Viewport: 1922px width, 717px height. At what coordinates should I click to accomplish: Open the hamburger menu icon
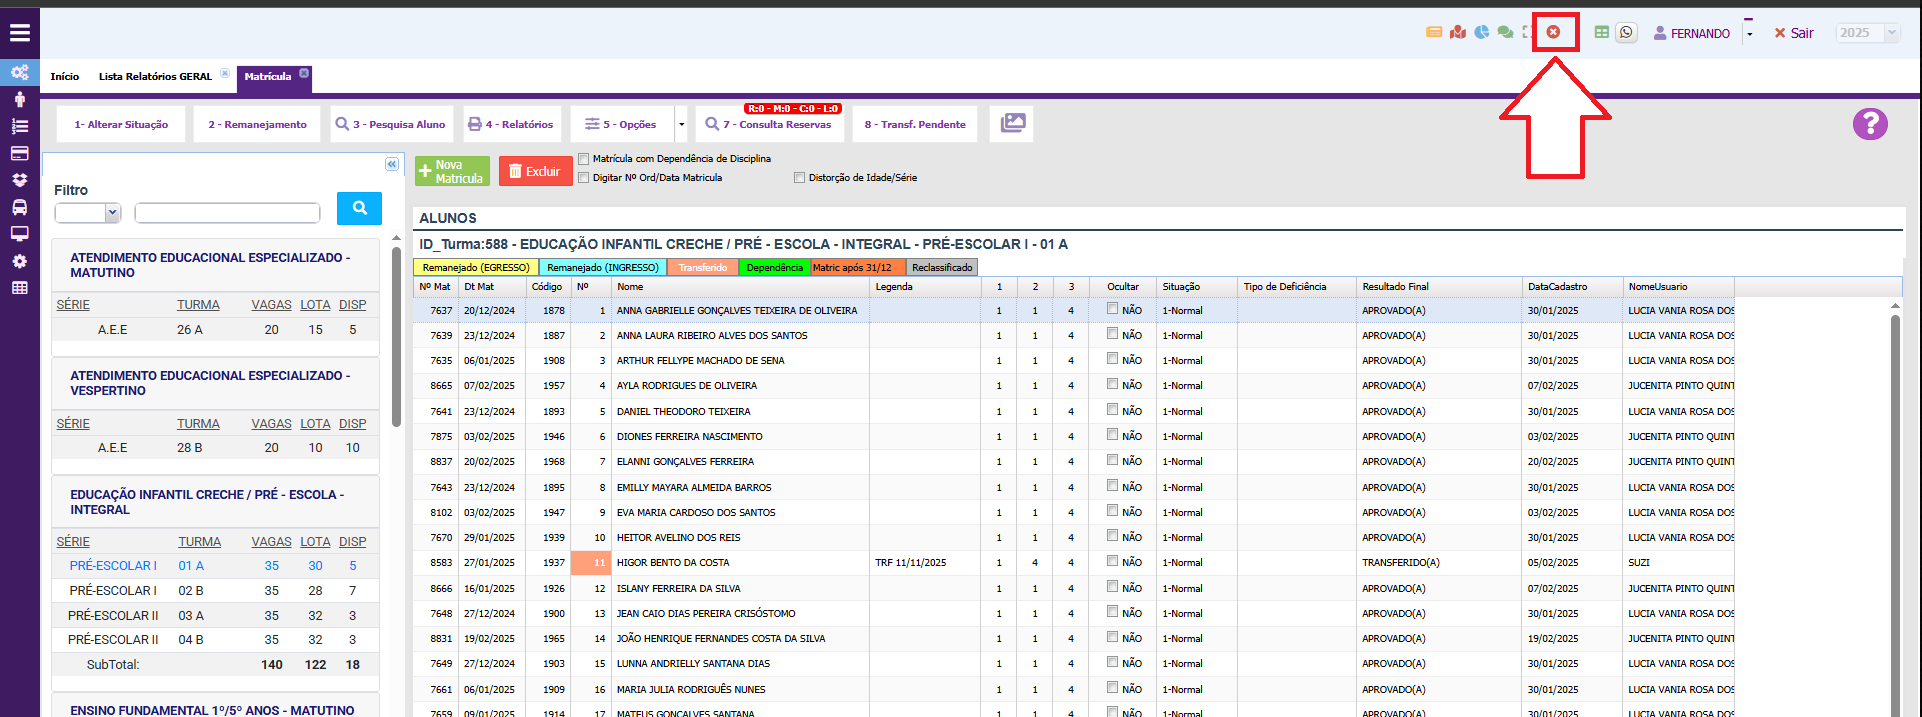pos(20,33)
